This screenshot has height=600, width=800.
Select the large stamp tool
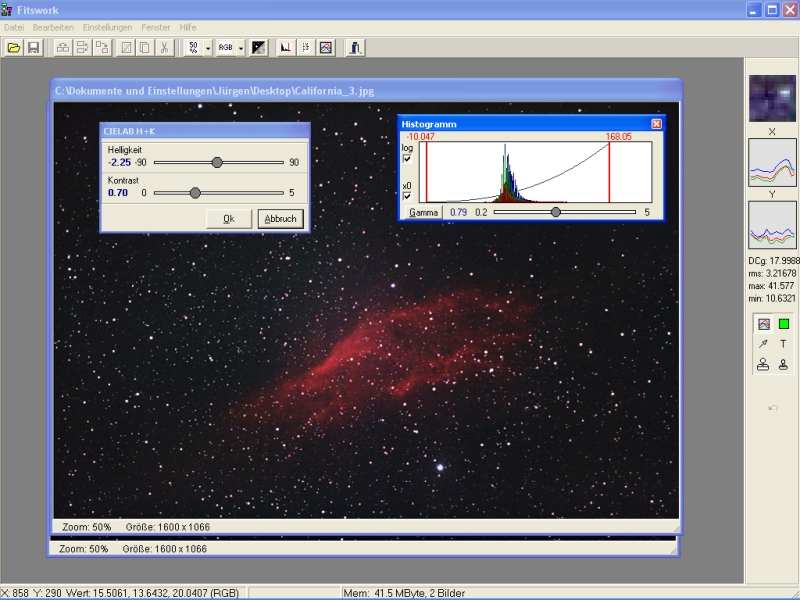pos(763,364)
